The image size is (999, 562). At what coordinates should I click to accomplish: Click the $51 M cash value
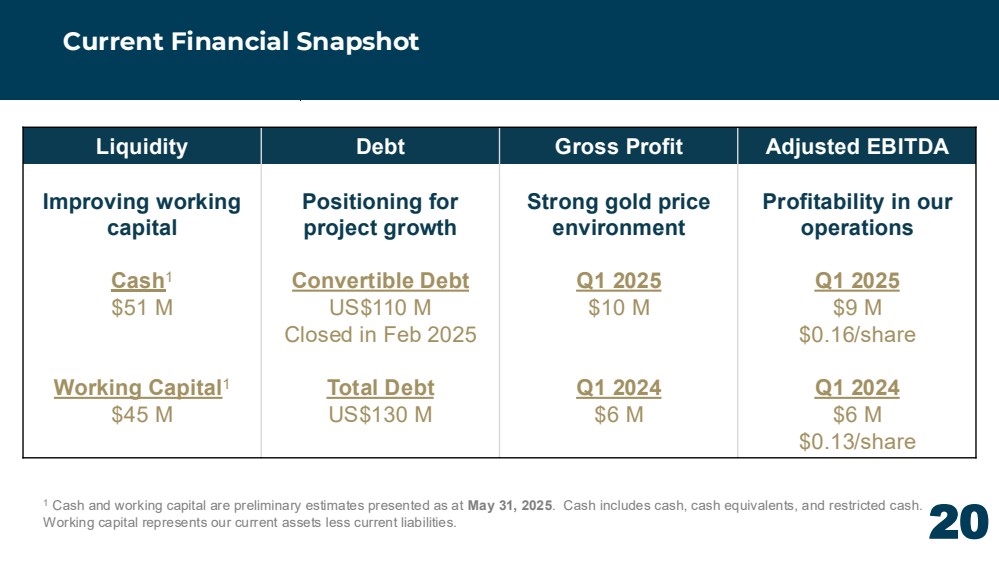coord(142,308)
